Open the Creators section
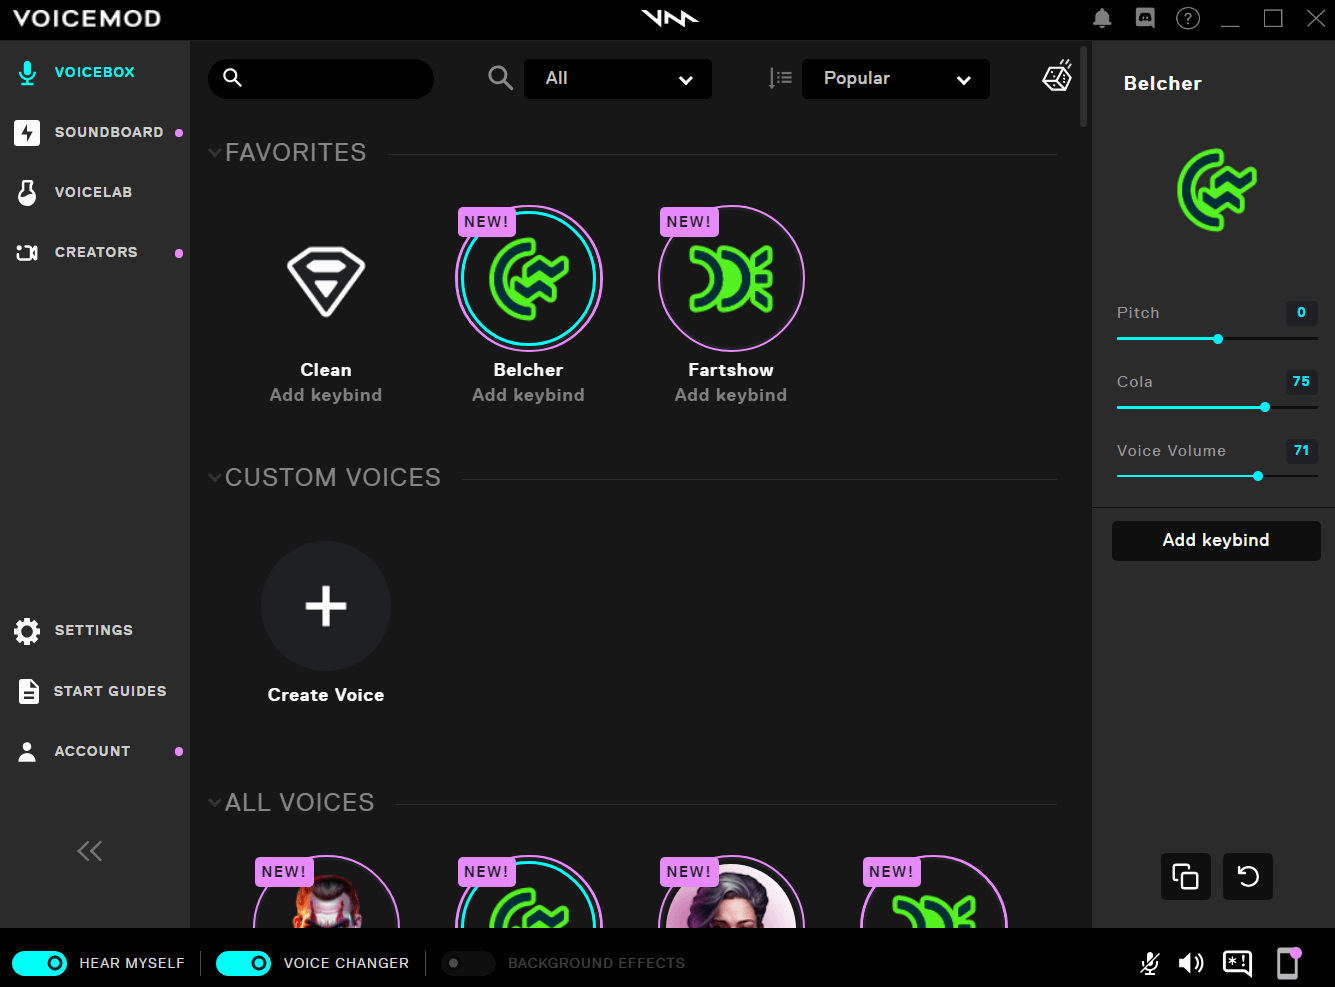 tap(94, 252)
